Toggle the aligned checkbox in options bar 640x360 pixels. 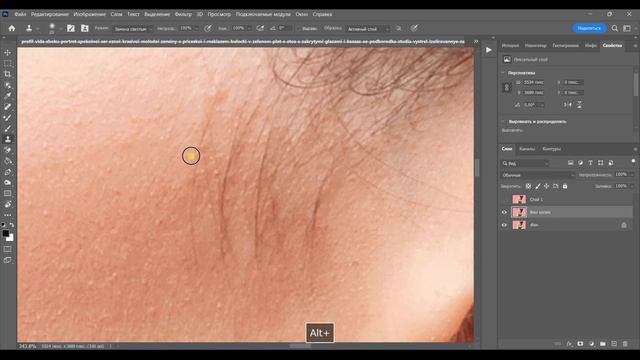(298, 29)
